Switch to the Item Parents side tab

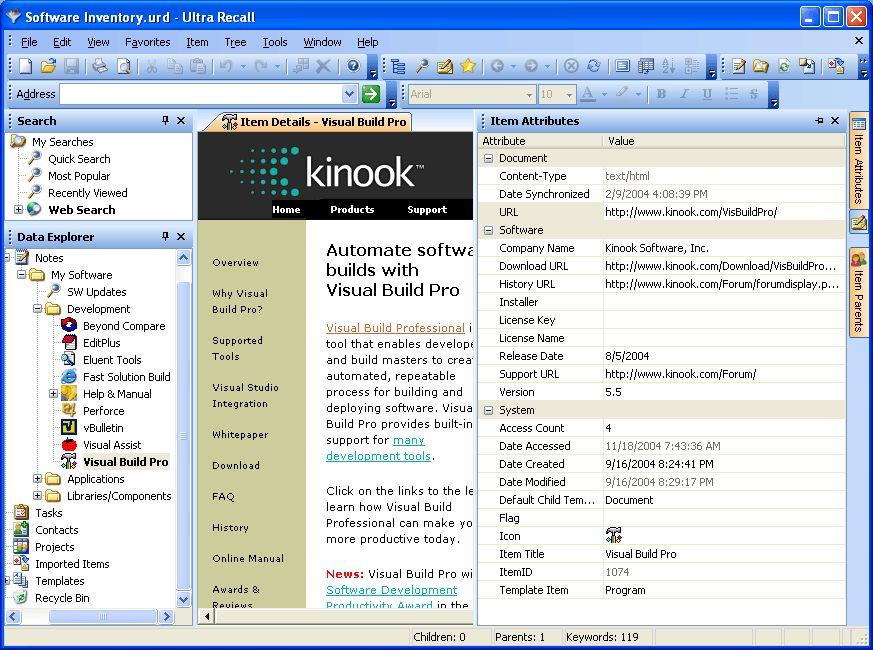858,291
